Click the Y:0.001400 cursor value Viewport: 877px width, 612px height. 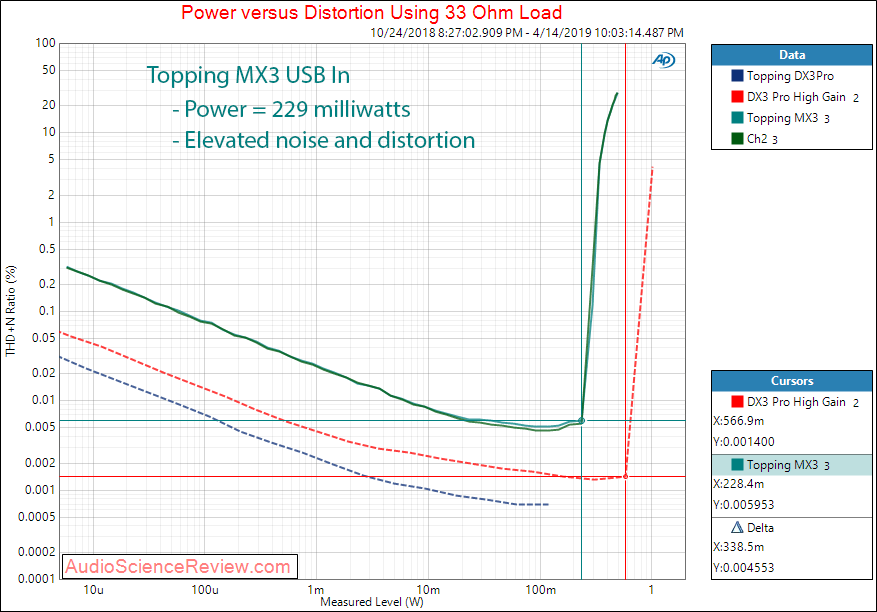click(744, 442)
